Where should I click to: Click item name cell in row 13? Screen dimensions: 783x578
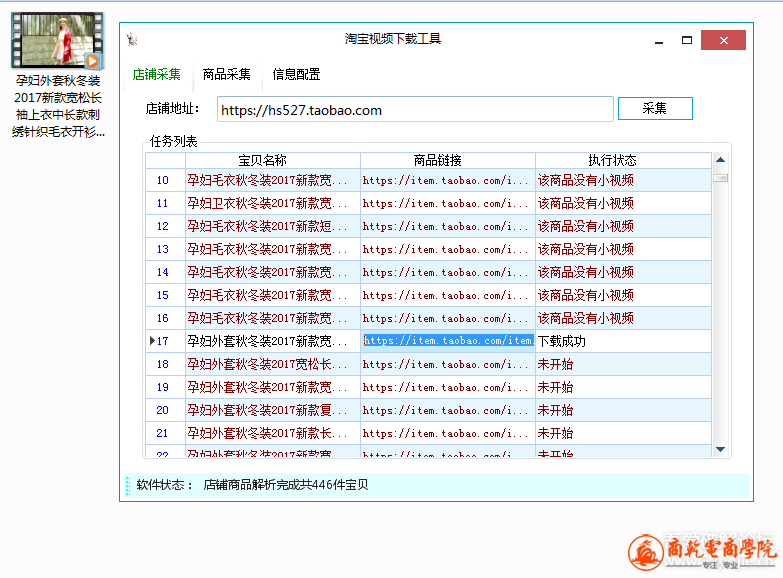(x=273, y=249)
